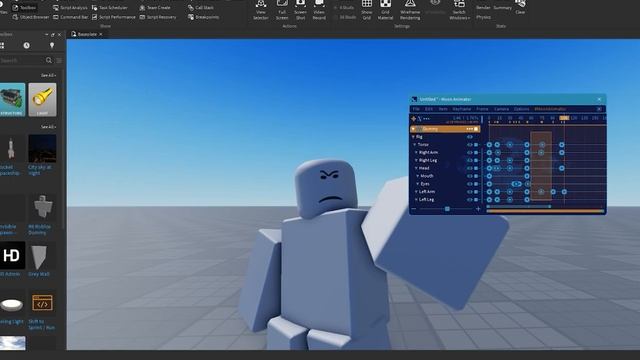Open Toolbox creations lightbulb tab
Viewport: 640px width, 360px height.
point(52,45)
